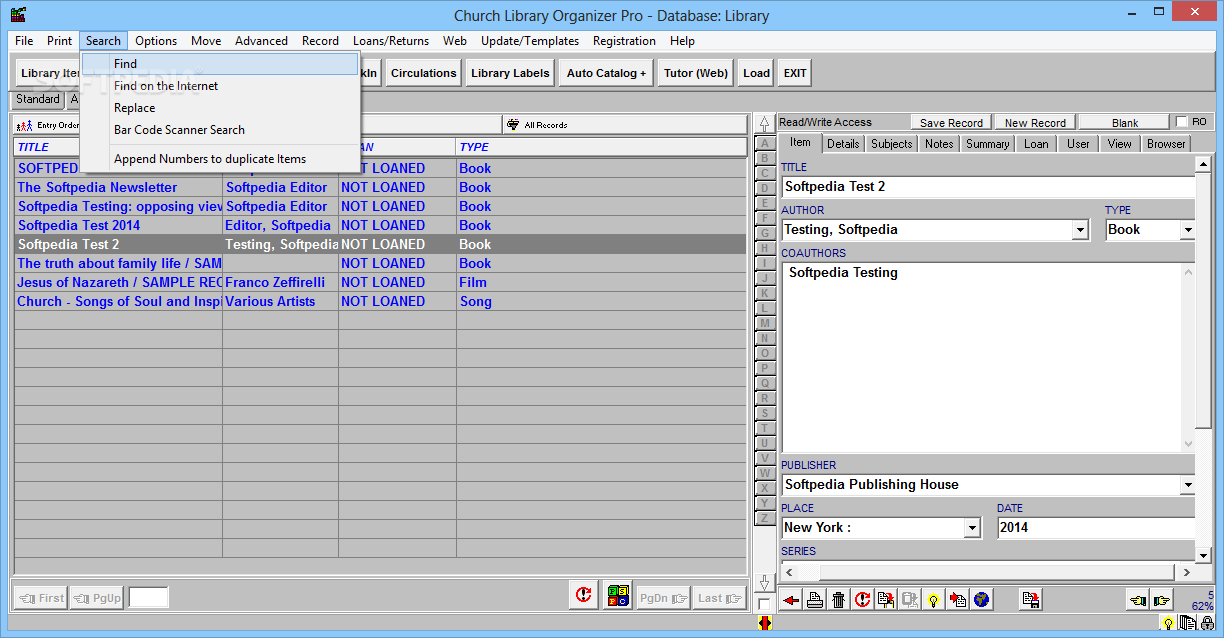
Task: Click the status bar light bulb icon
Action: (x=1167, y=623)
